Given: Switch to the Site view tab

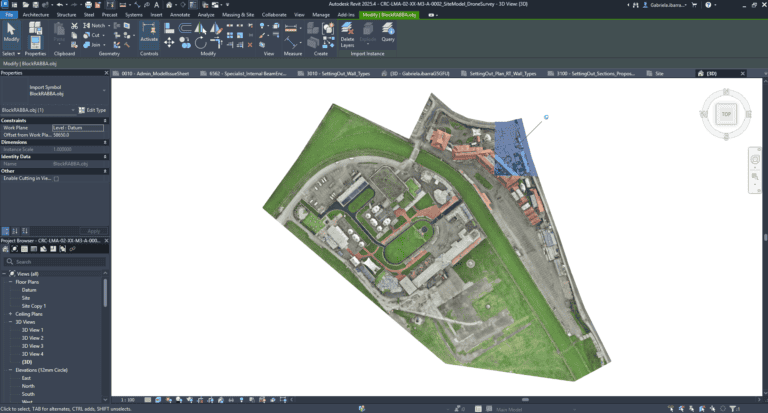Looking at the screenshot, I should (x=659, y=73).
